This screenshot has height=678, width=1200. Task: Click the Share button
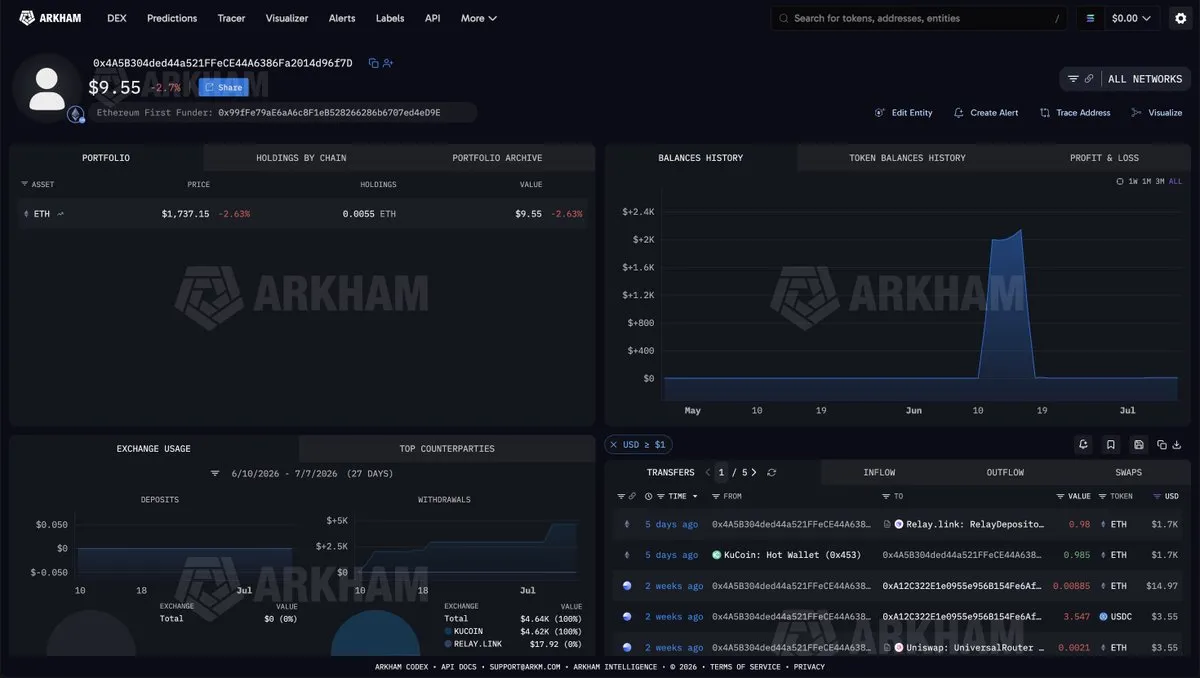coord(223,87)
